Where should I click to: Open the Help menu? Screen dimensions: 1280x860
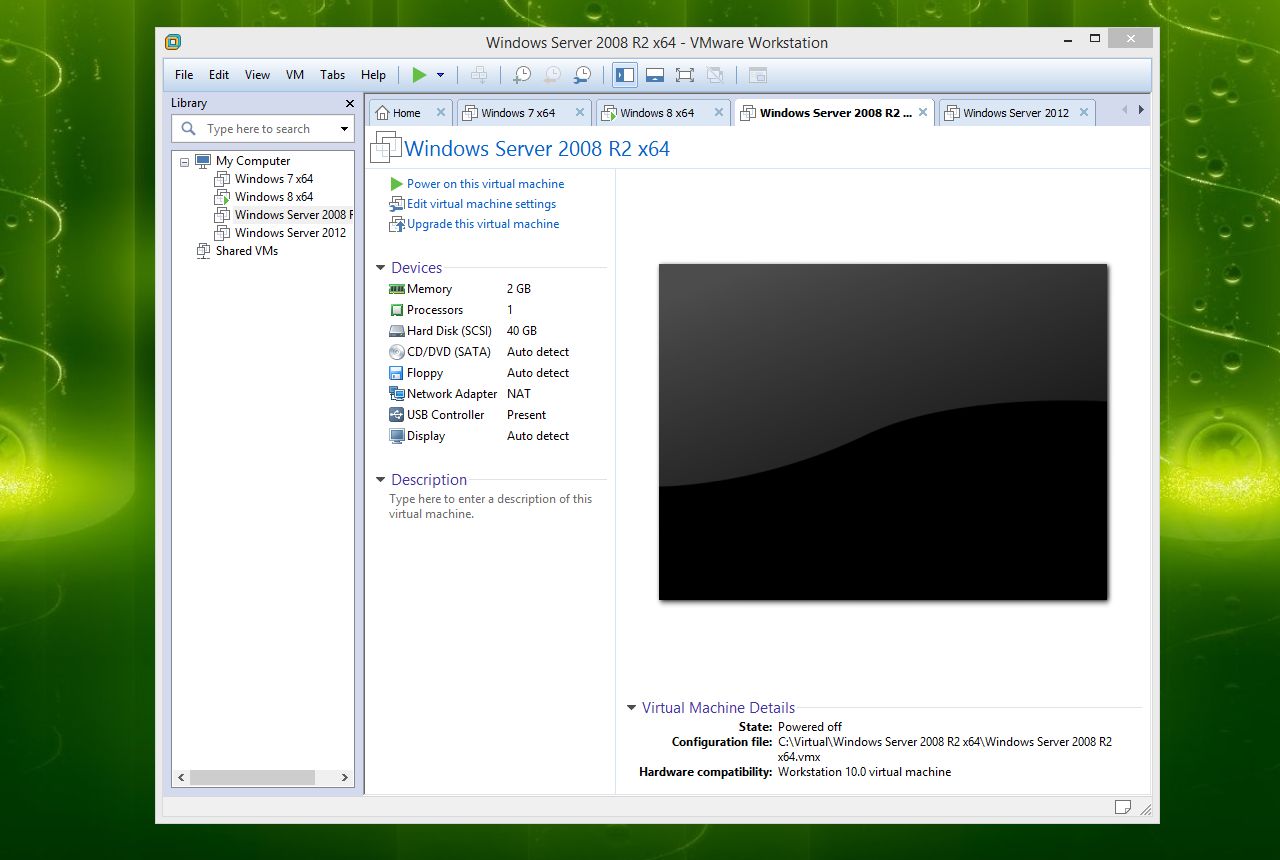(373, 75)
